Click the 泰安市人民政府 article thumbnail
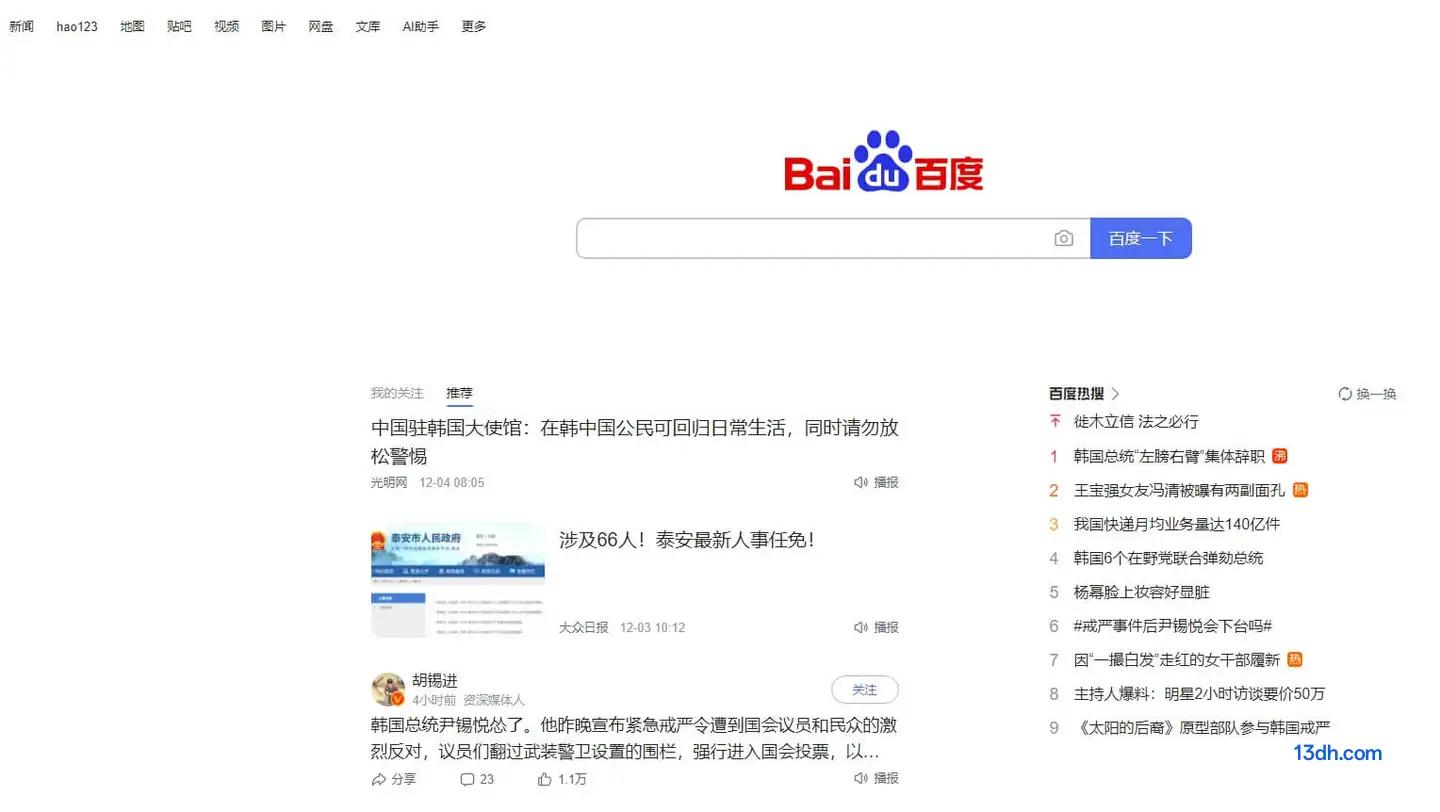This screenshot has width=1440, height=812. 459,580
